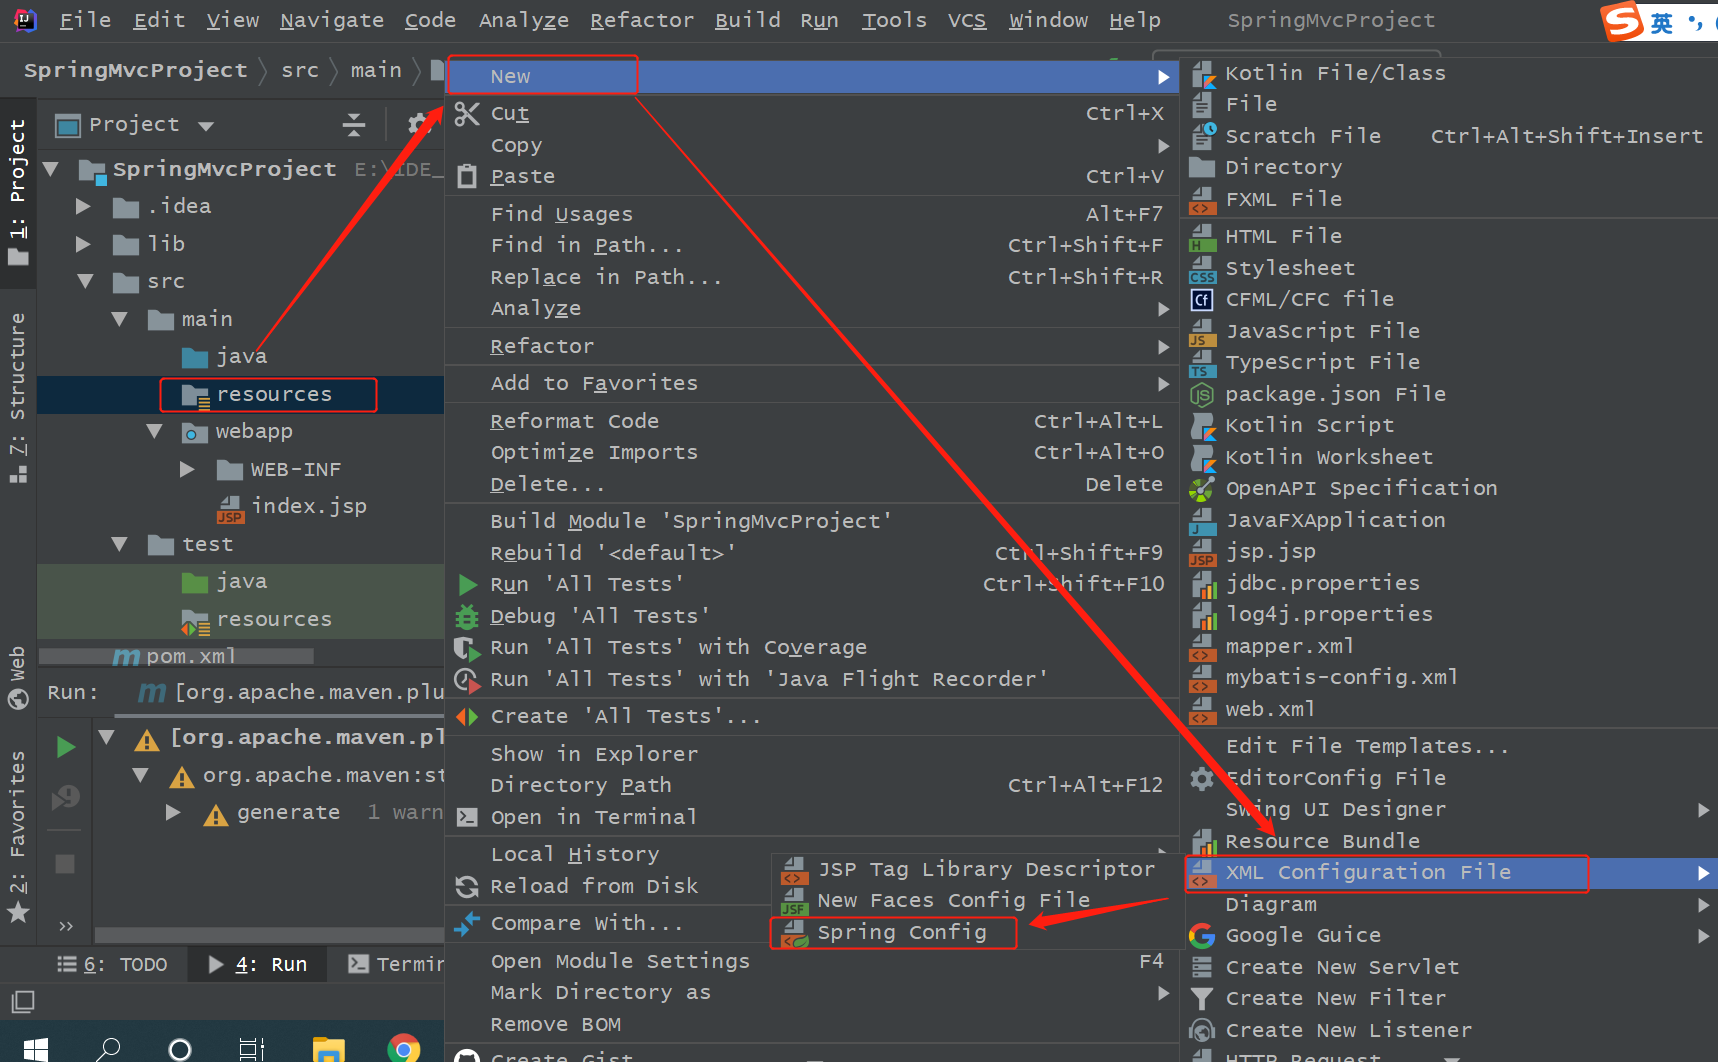Collapse the main folder
The image size is (1718, 1062).
click(120, 319)
